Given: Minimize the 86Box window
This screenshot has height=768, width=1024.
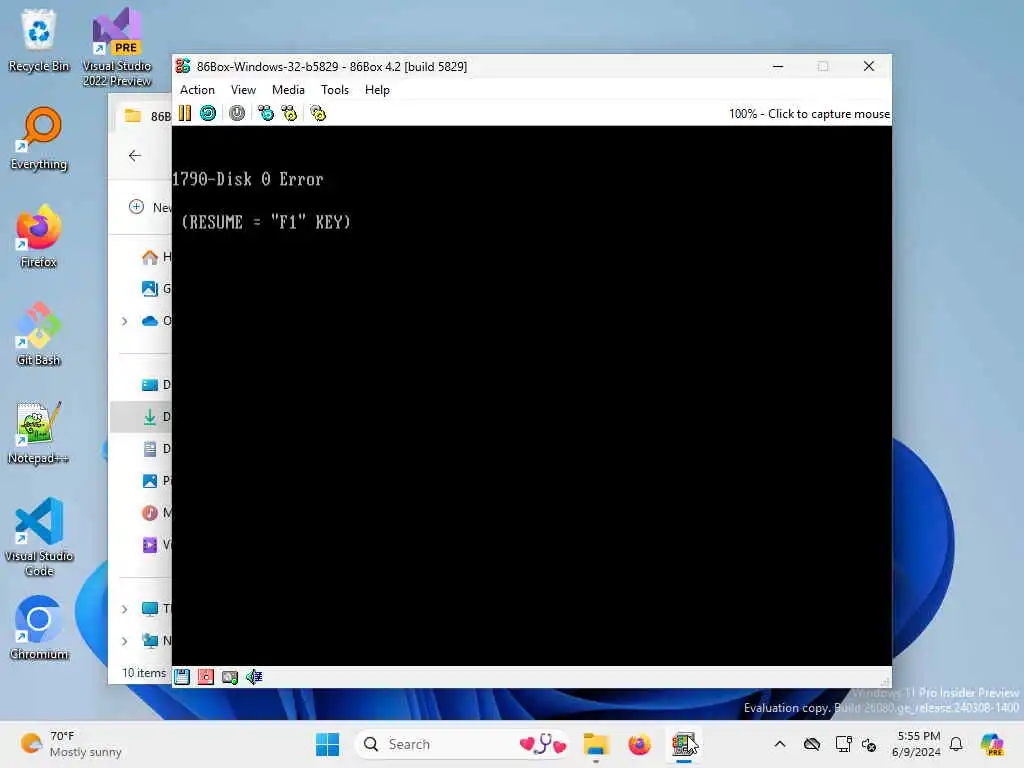Looking at the screenshot, I should (x=778, y=66).
